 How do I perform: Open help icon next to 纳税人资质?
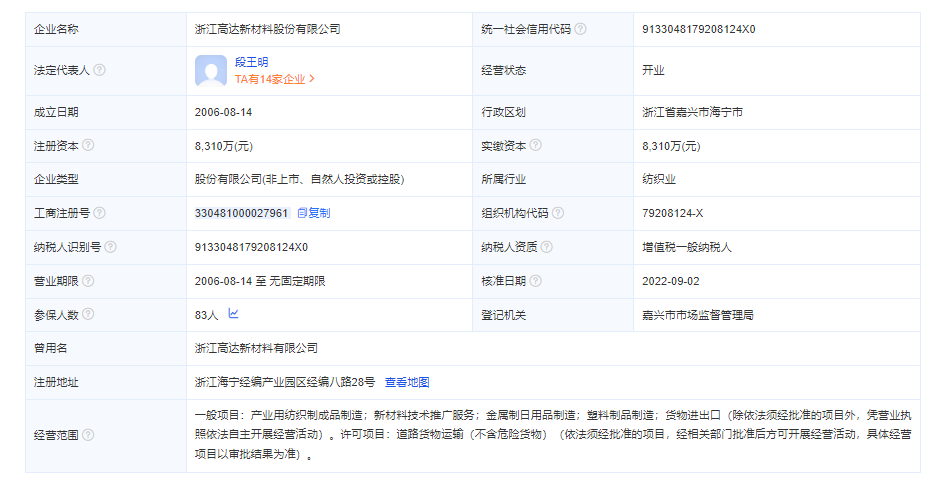click(546, 247)
